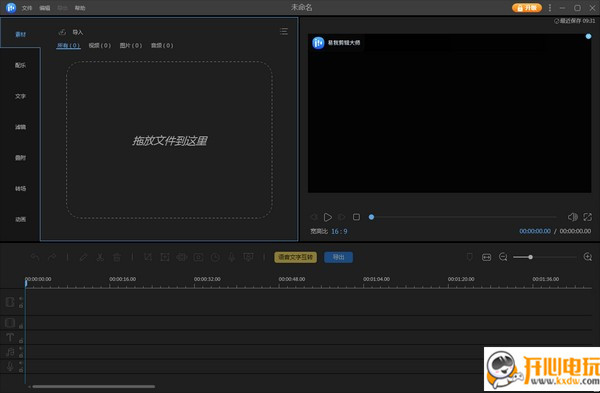
Task: Switch to the 视频 (0) tab
Action: click(99, 45)
